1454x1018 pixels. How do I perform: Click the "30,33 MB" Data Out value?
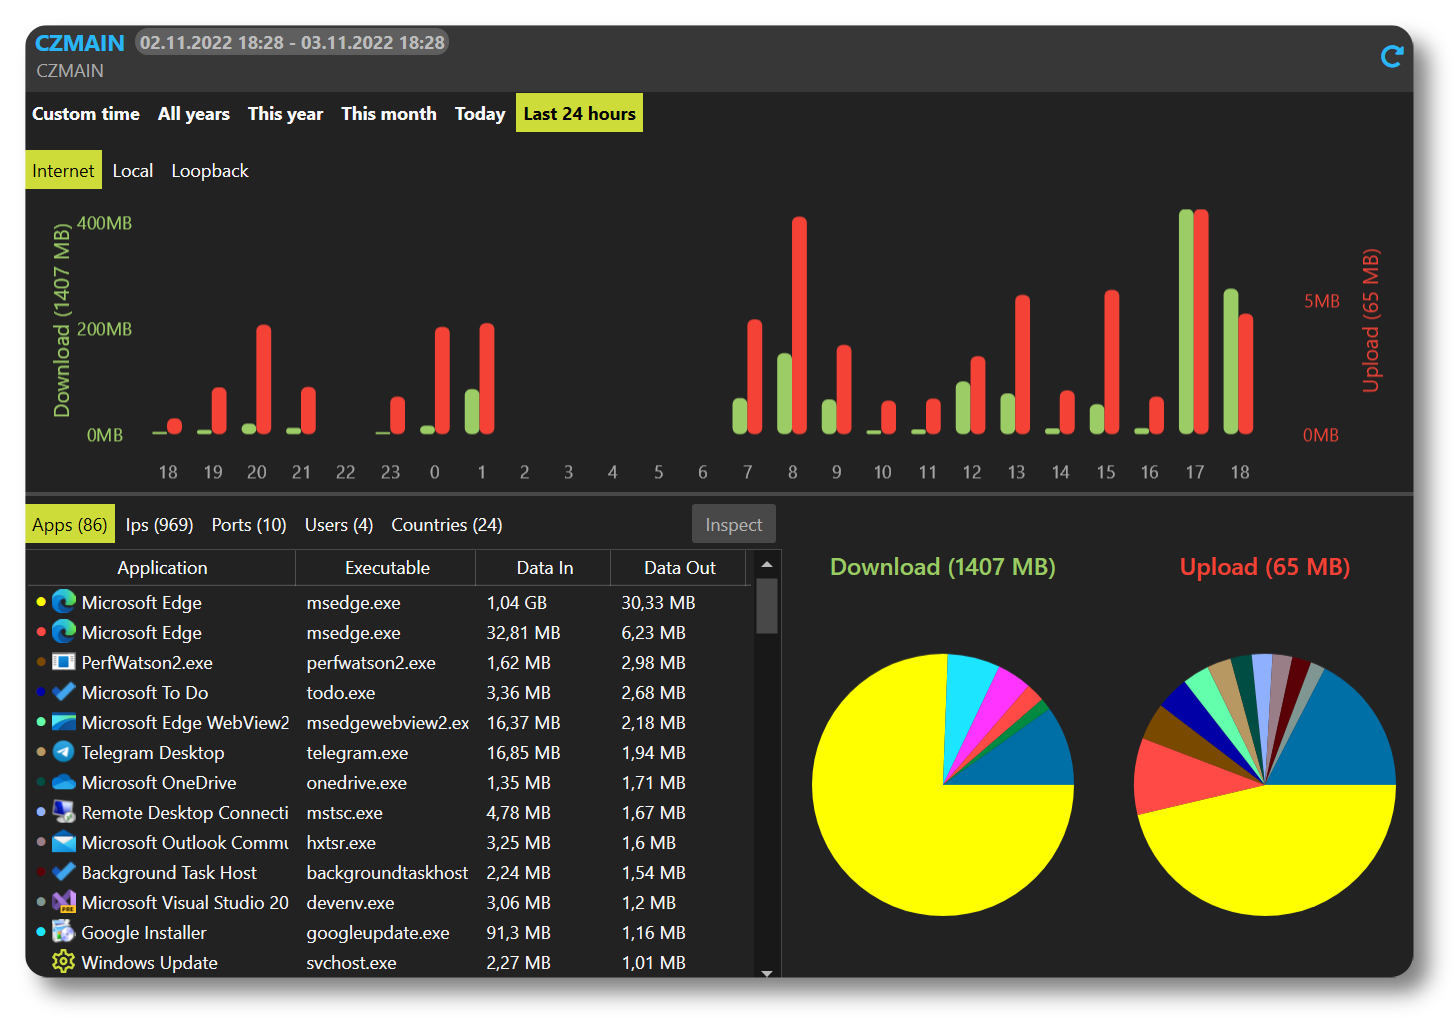pos(658,603)
